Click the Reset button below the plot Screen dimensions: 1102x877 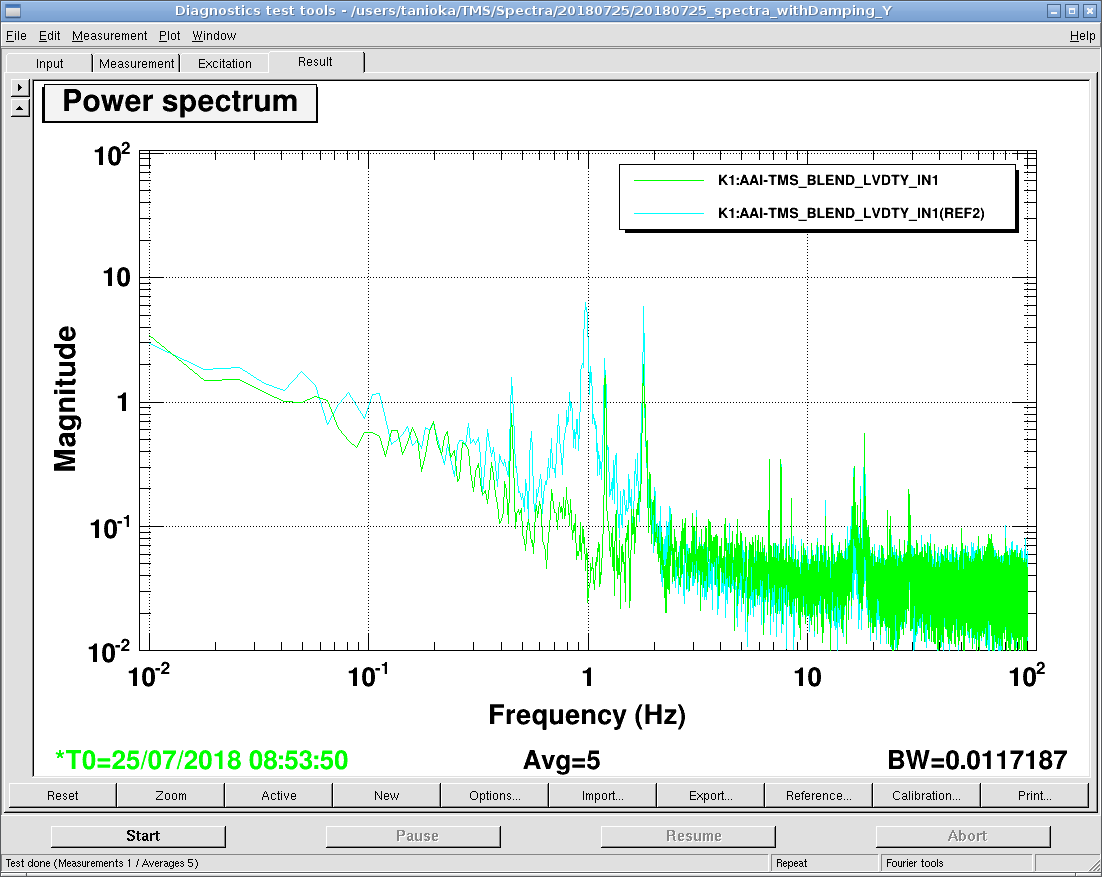[x=63, y=796]
